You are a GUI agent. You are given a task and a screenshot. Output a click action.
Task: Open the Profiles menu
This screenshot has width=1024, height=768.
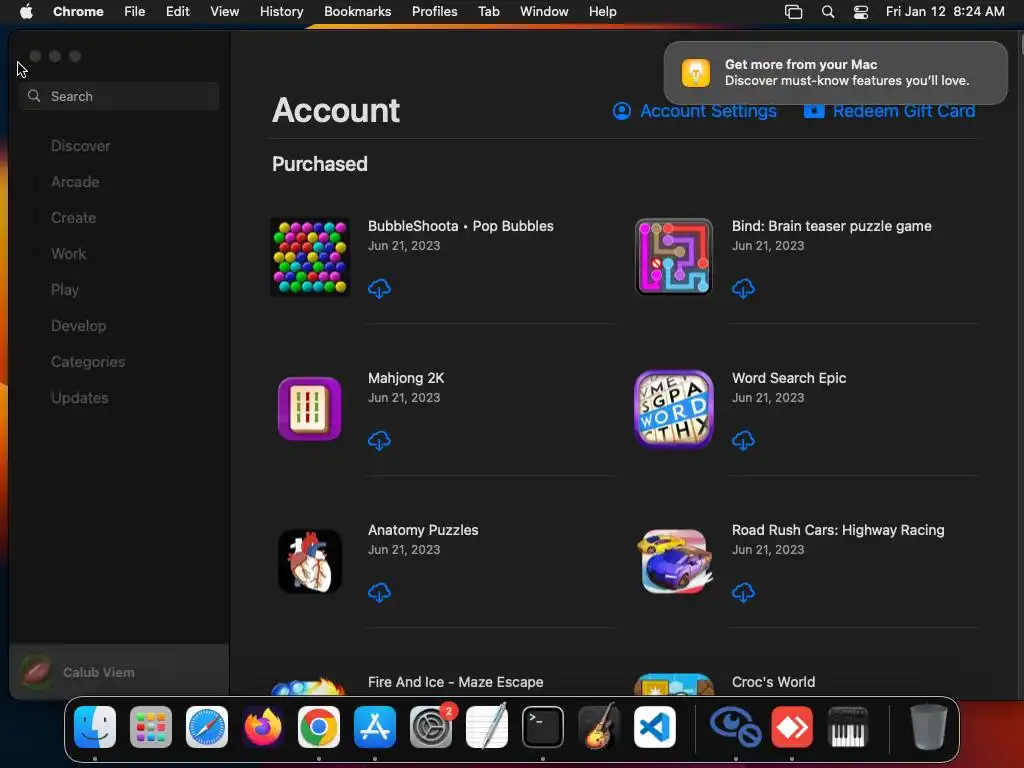click(x=434, y=11)
